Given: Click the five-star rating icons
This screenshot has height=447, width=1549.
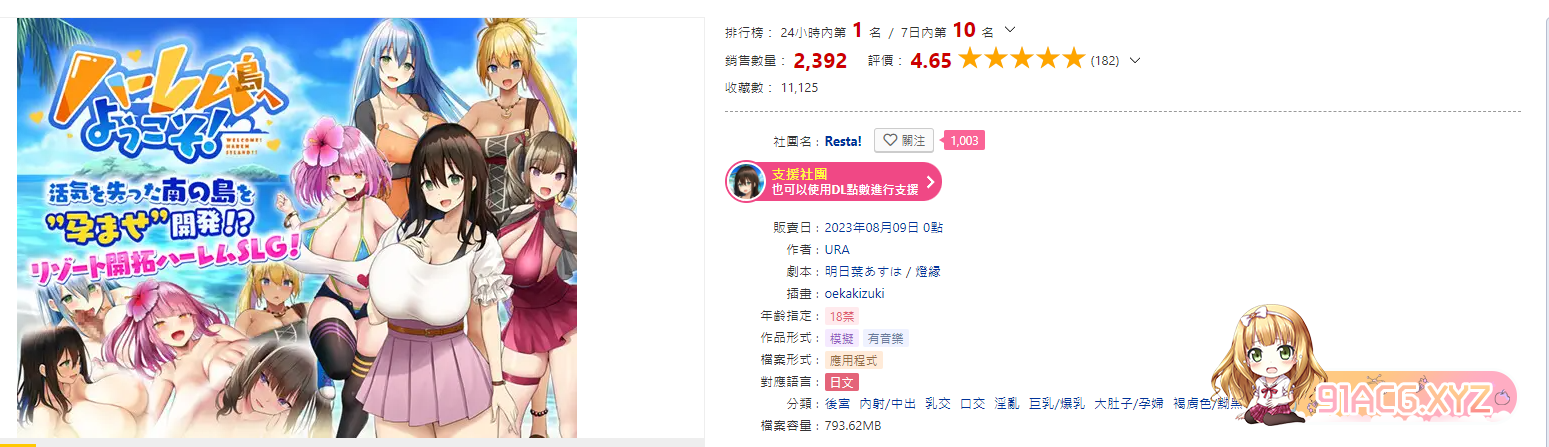Looking at the screenshot, I should pyautogui.click(x=1021, y=59).
